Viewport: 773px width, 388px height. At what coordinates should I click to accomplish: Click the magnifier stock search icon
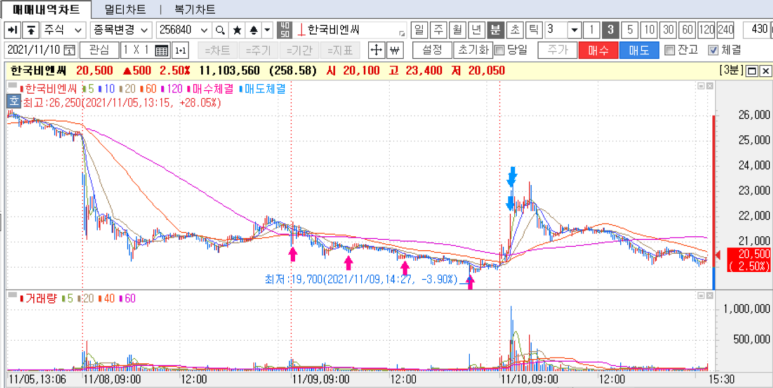pyautogui.click(x=220, y=30)
